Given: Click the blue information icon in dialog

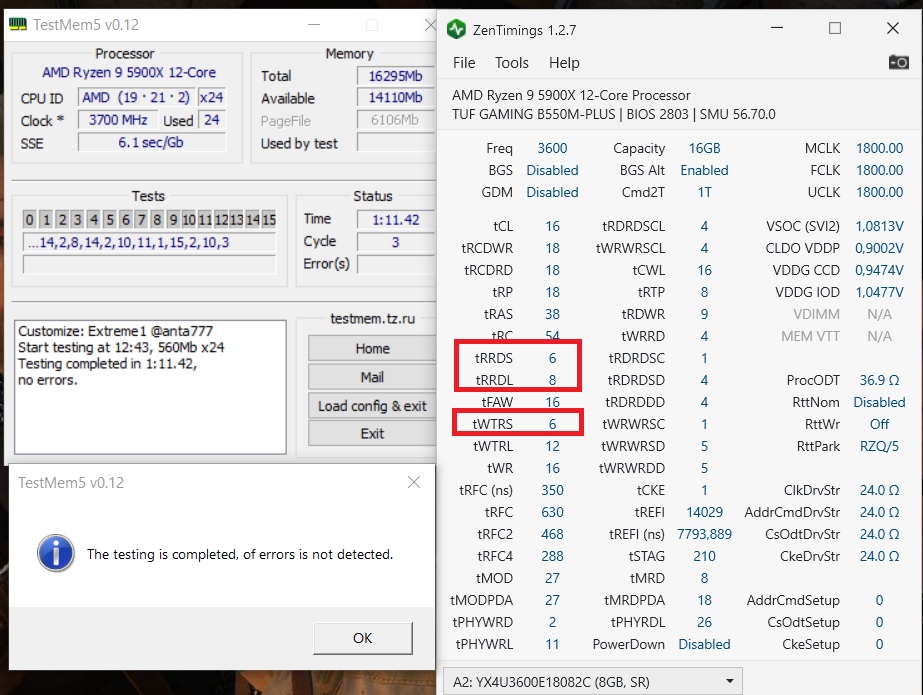Looking at the screenshot, I should [56, 553].
